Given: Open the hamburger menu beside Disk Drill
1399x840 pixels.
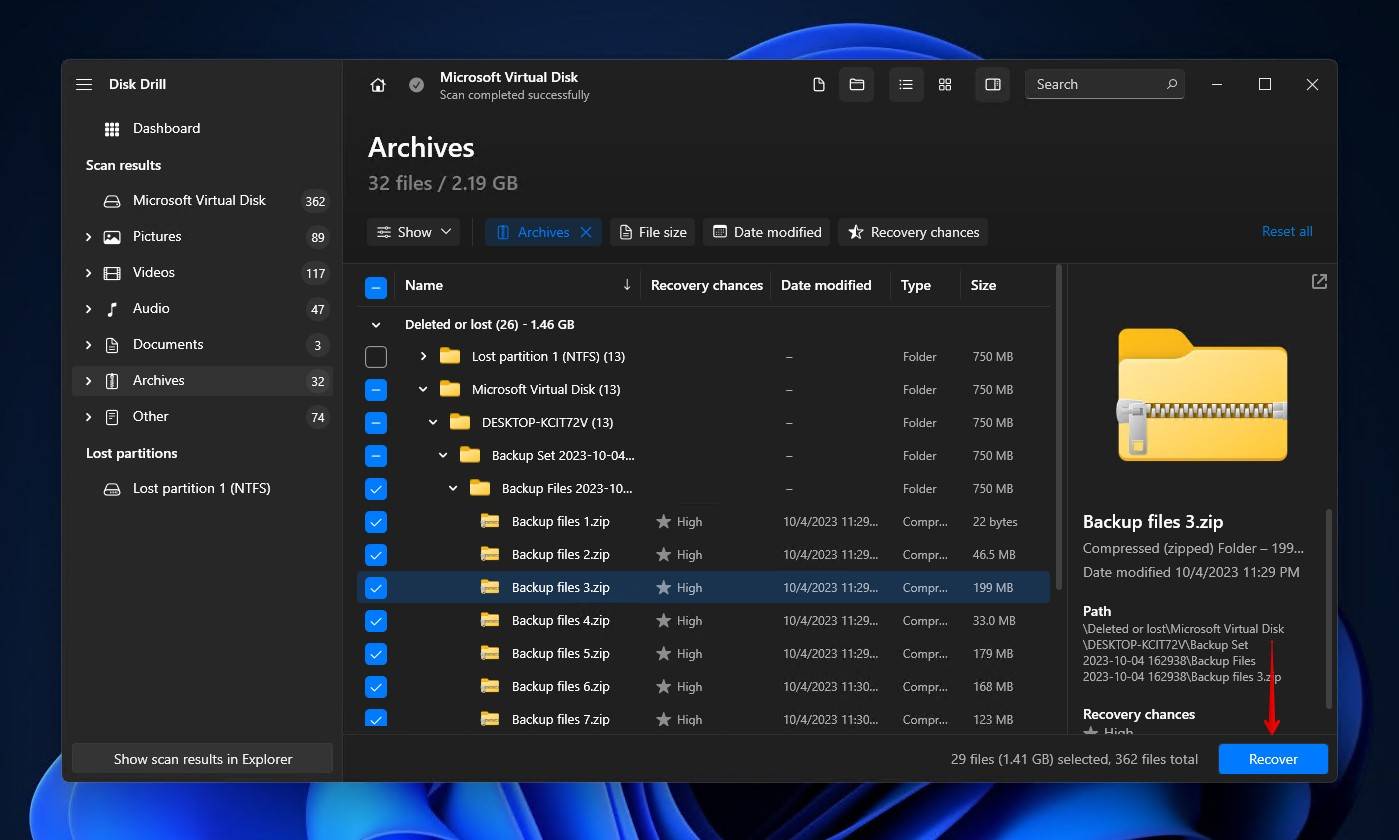Looking at the screenshot, I should point(84,84).
